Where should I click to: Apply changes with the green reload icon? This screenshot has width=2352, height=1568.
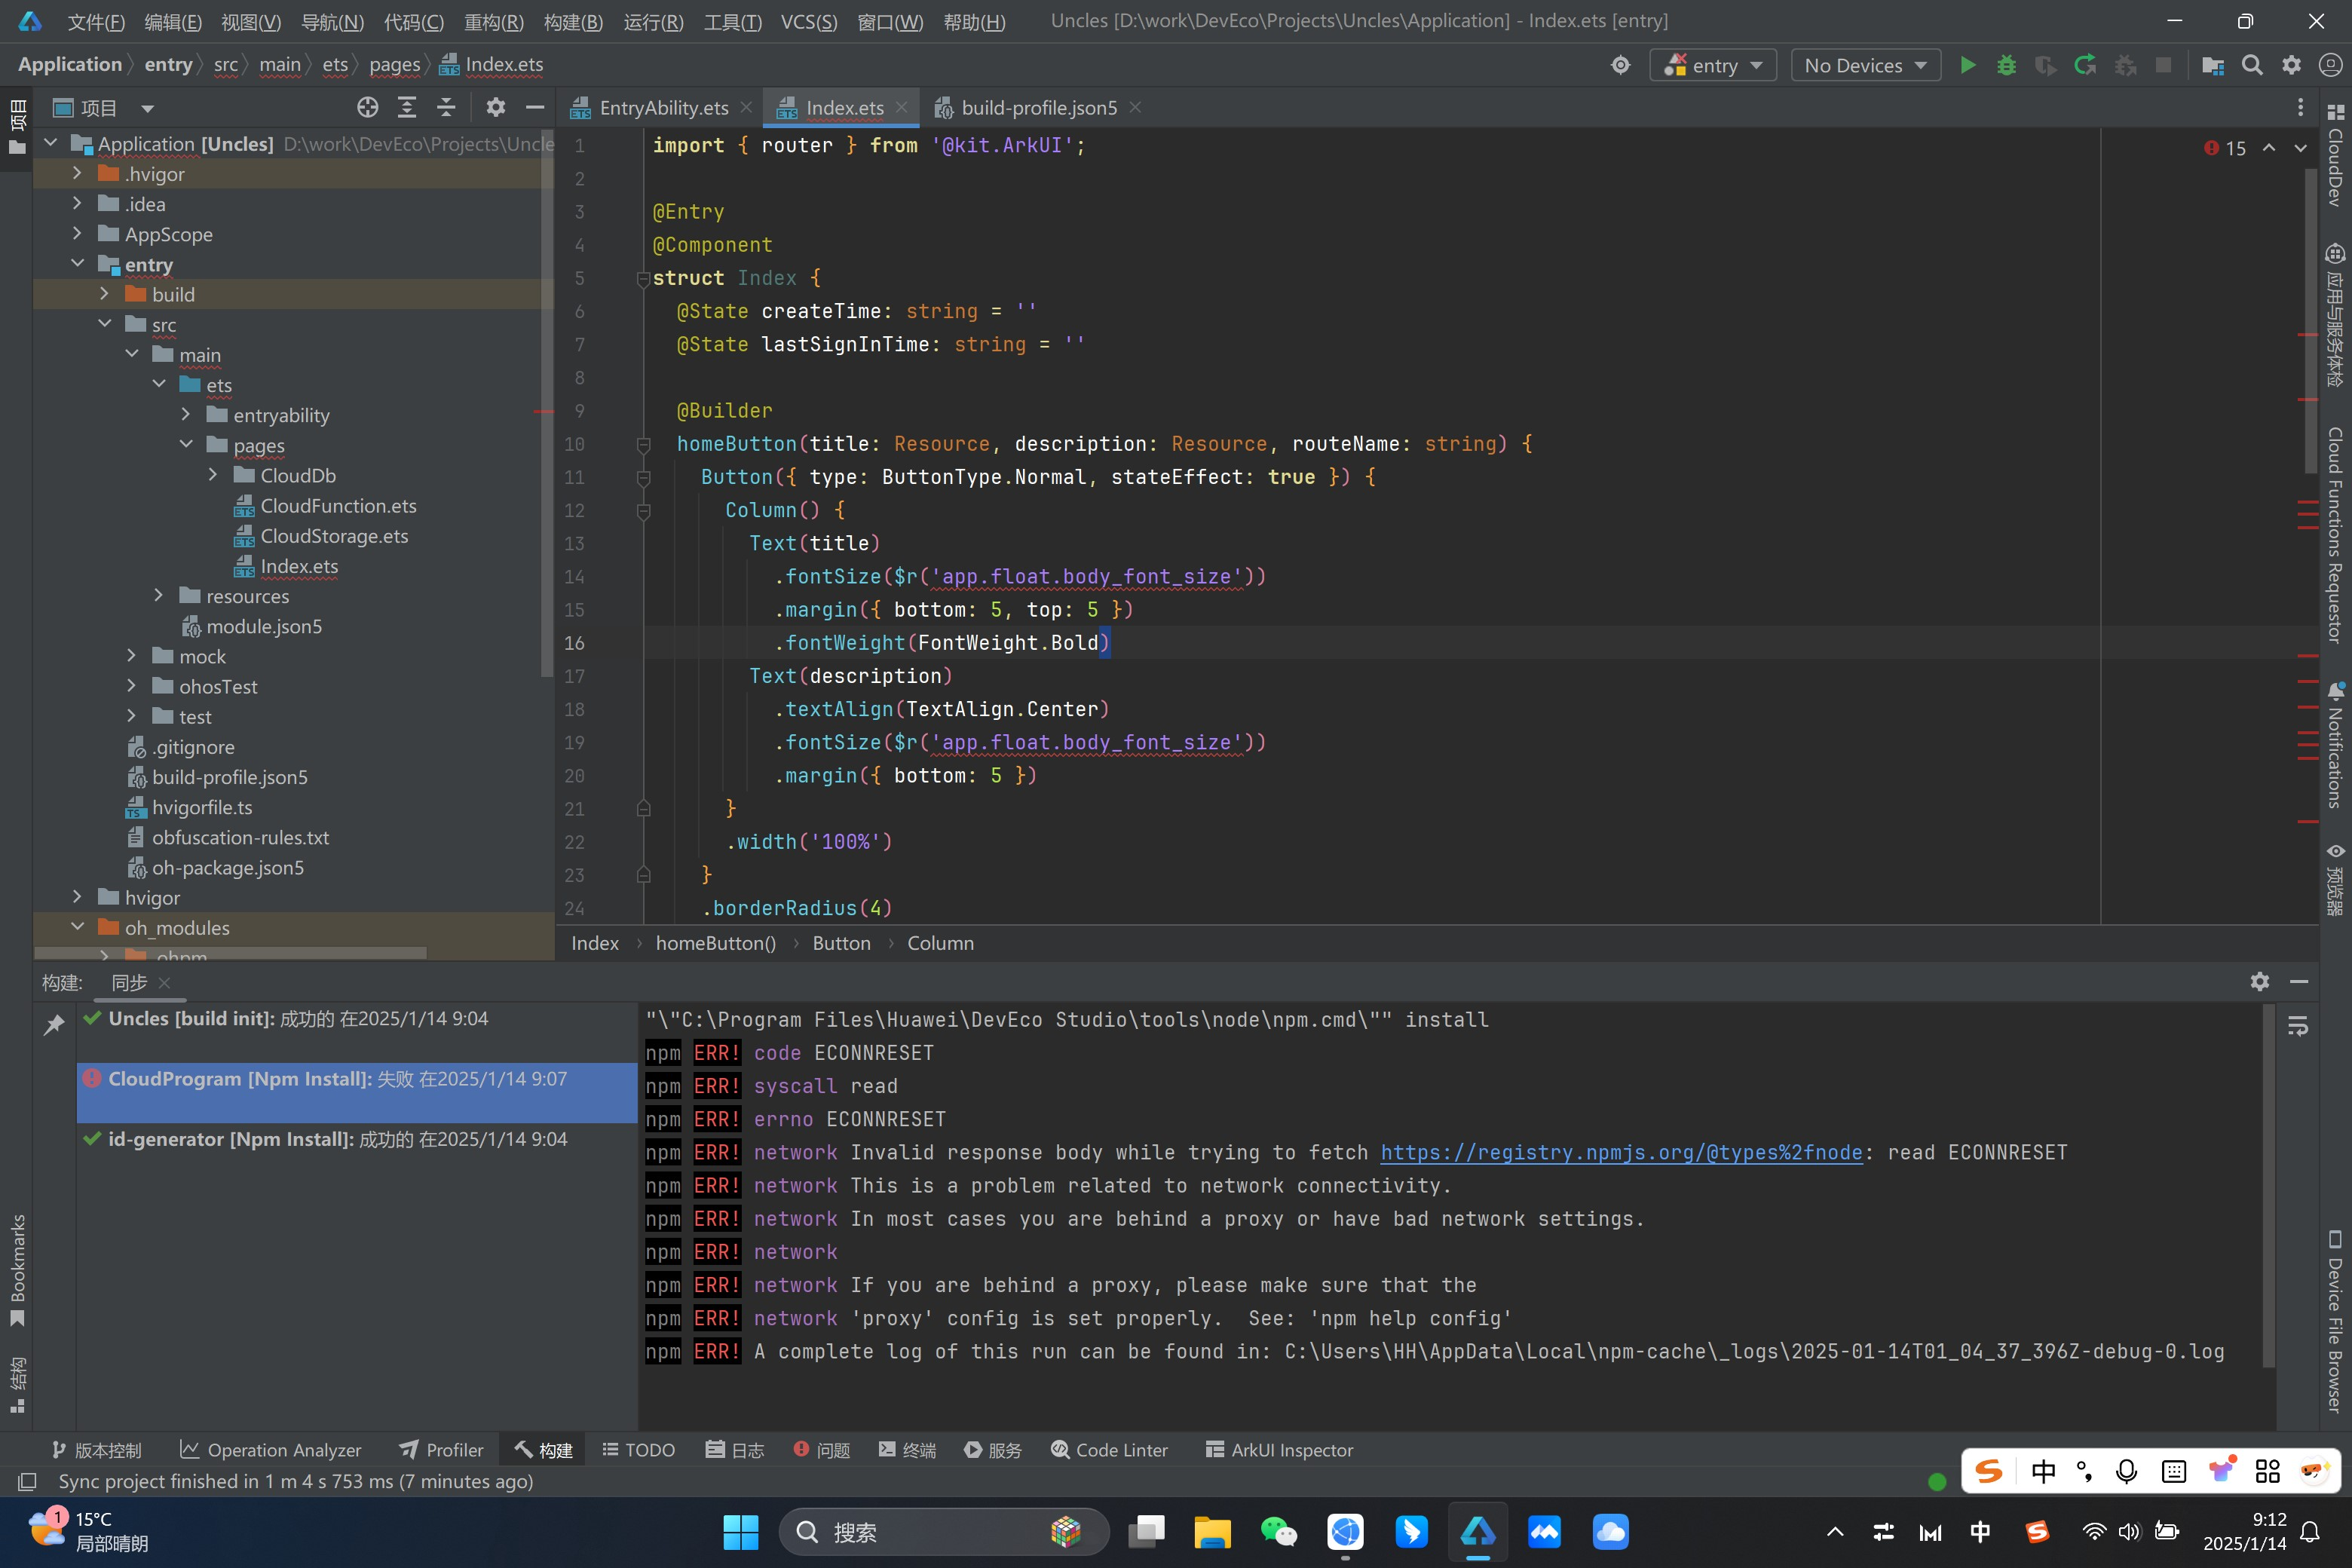[2085, 65]
